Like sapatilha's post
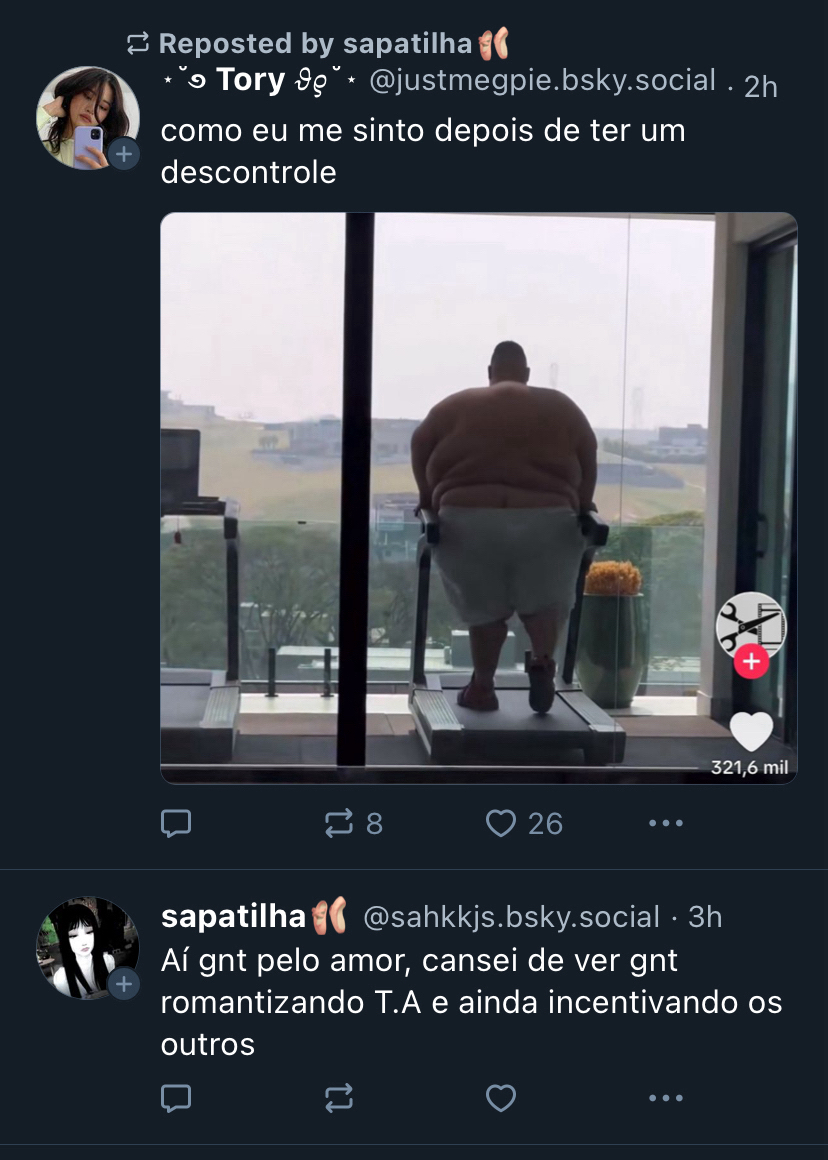828x1160 pixels. 500,1099
